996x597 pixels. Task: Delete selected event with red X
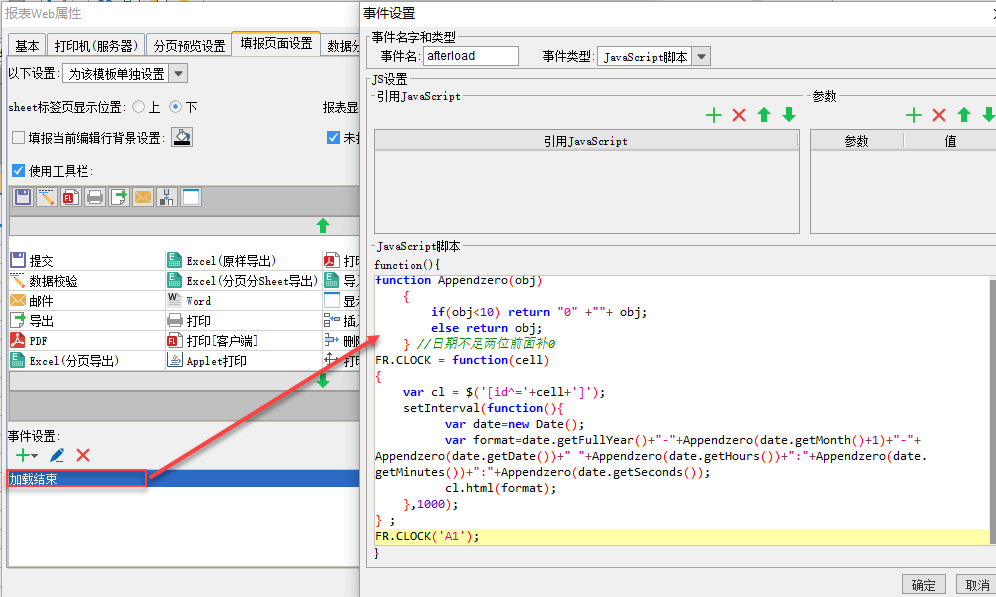[83, 455]
